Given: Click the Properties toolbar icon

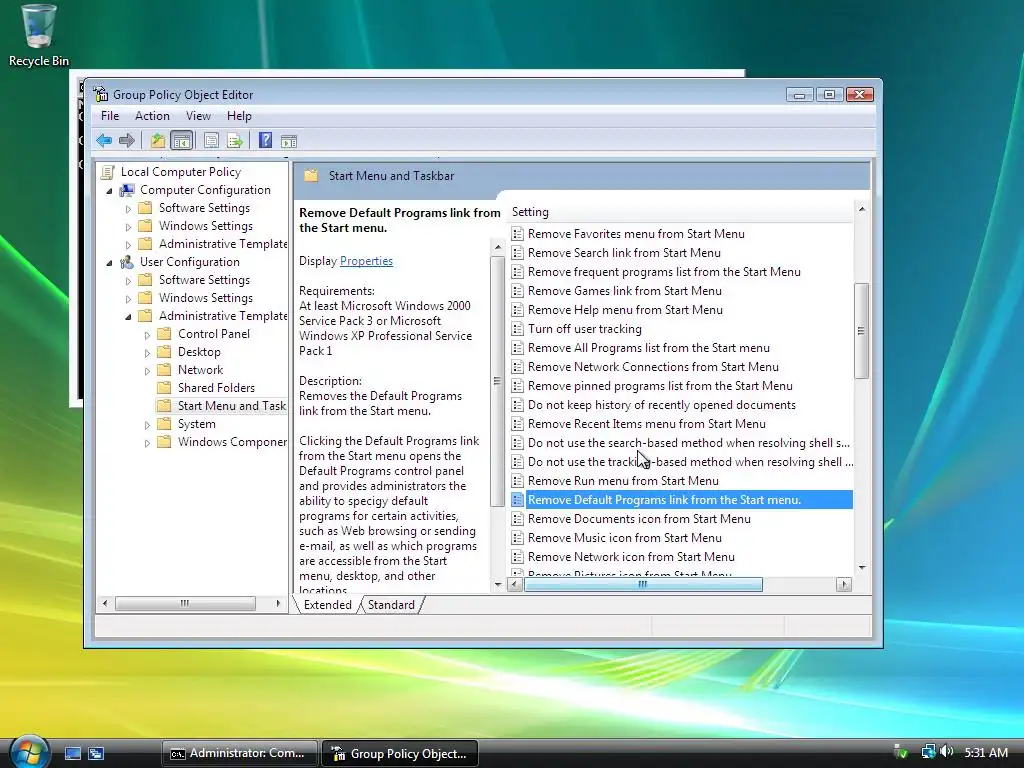Looking at the screenshot, I should tap(211, 140).
